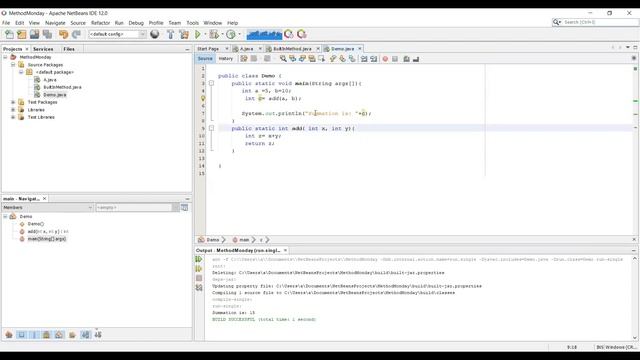Open the Tools menu
This screenshot has height=360, width=640.
(192, 23)
